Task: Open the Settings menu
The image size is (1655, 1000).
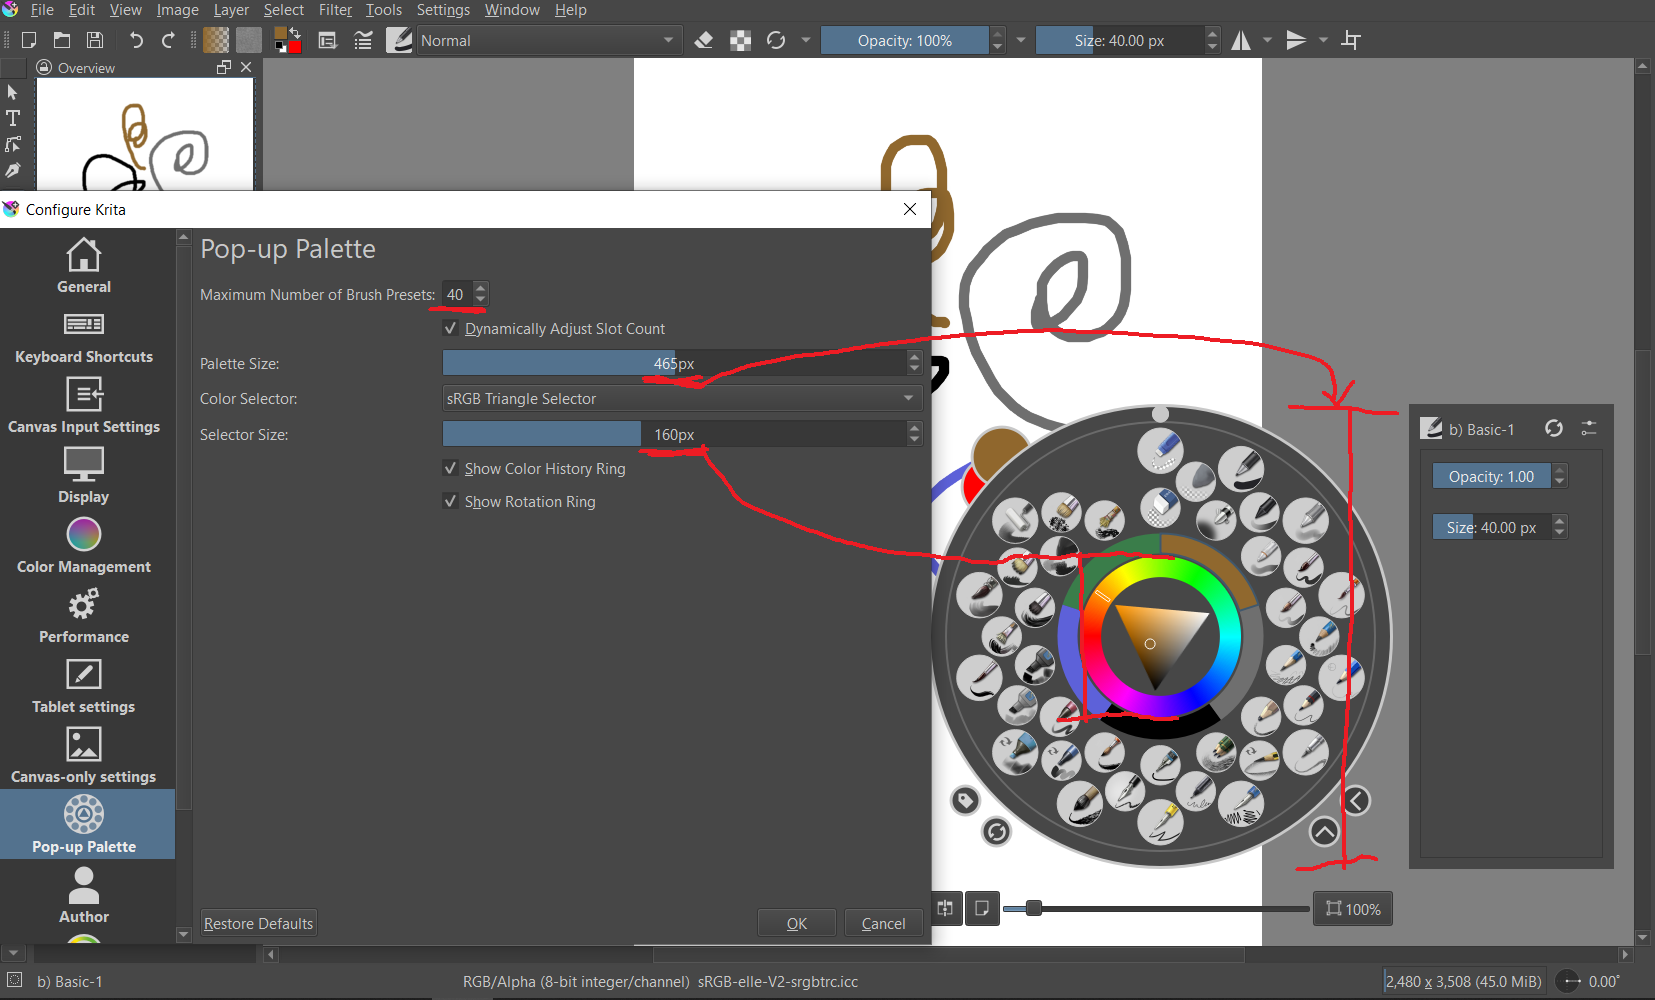Action: tap(443, 10)
